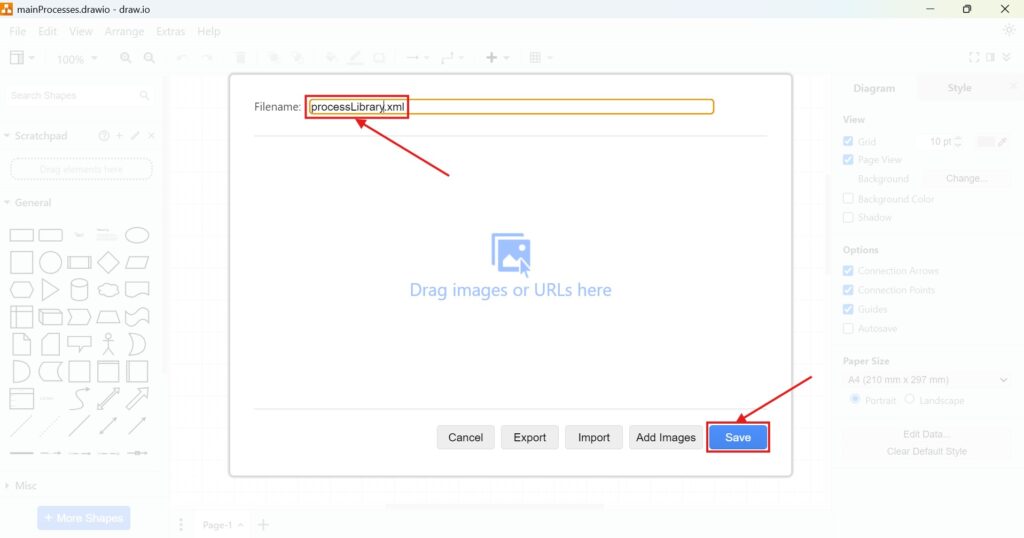Image resolution: width=1024 pixels, height=538 pixels.
Task: Open the Arrange menu
Action: click(124, 32)
